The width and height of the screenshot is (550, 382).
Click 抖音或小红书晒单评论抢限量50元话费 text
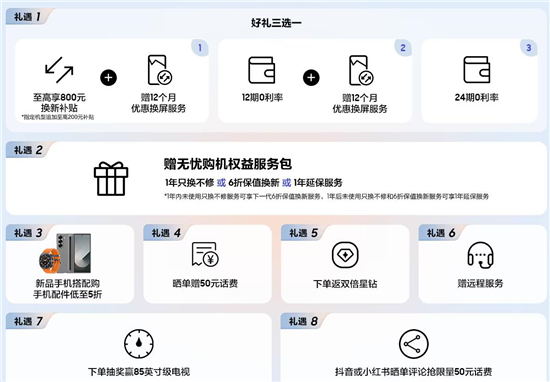(414, 372)
